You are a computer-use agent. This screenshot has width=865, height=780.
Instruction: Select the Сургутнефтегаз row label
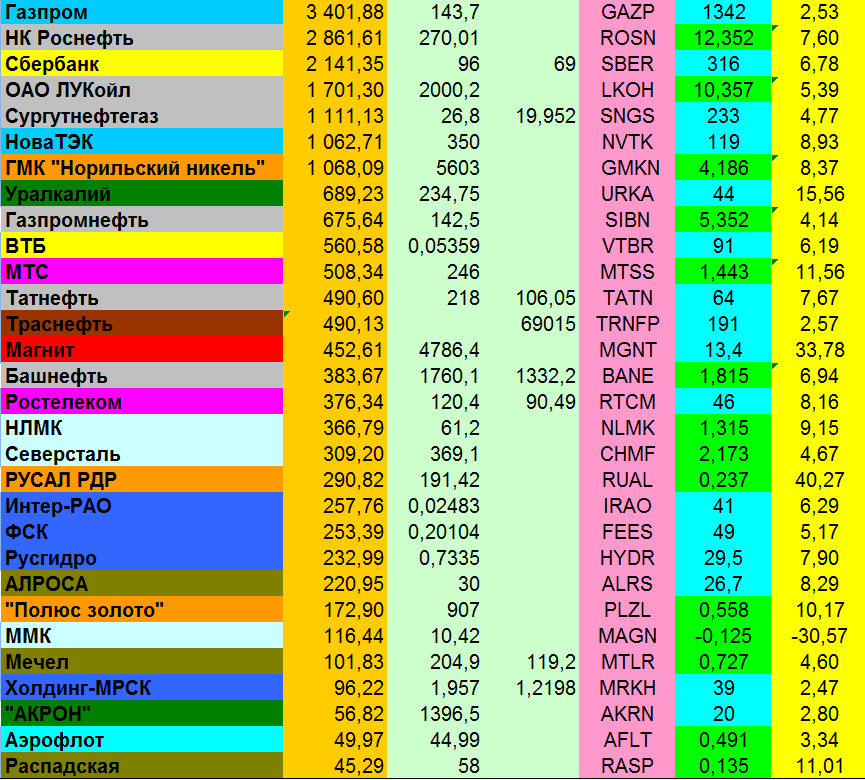pos(142,115)
